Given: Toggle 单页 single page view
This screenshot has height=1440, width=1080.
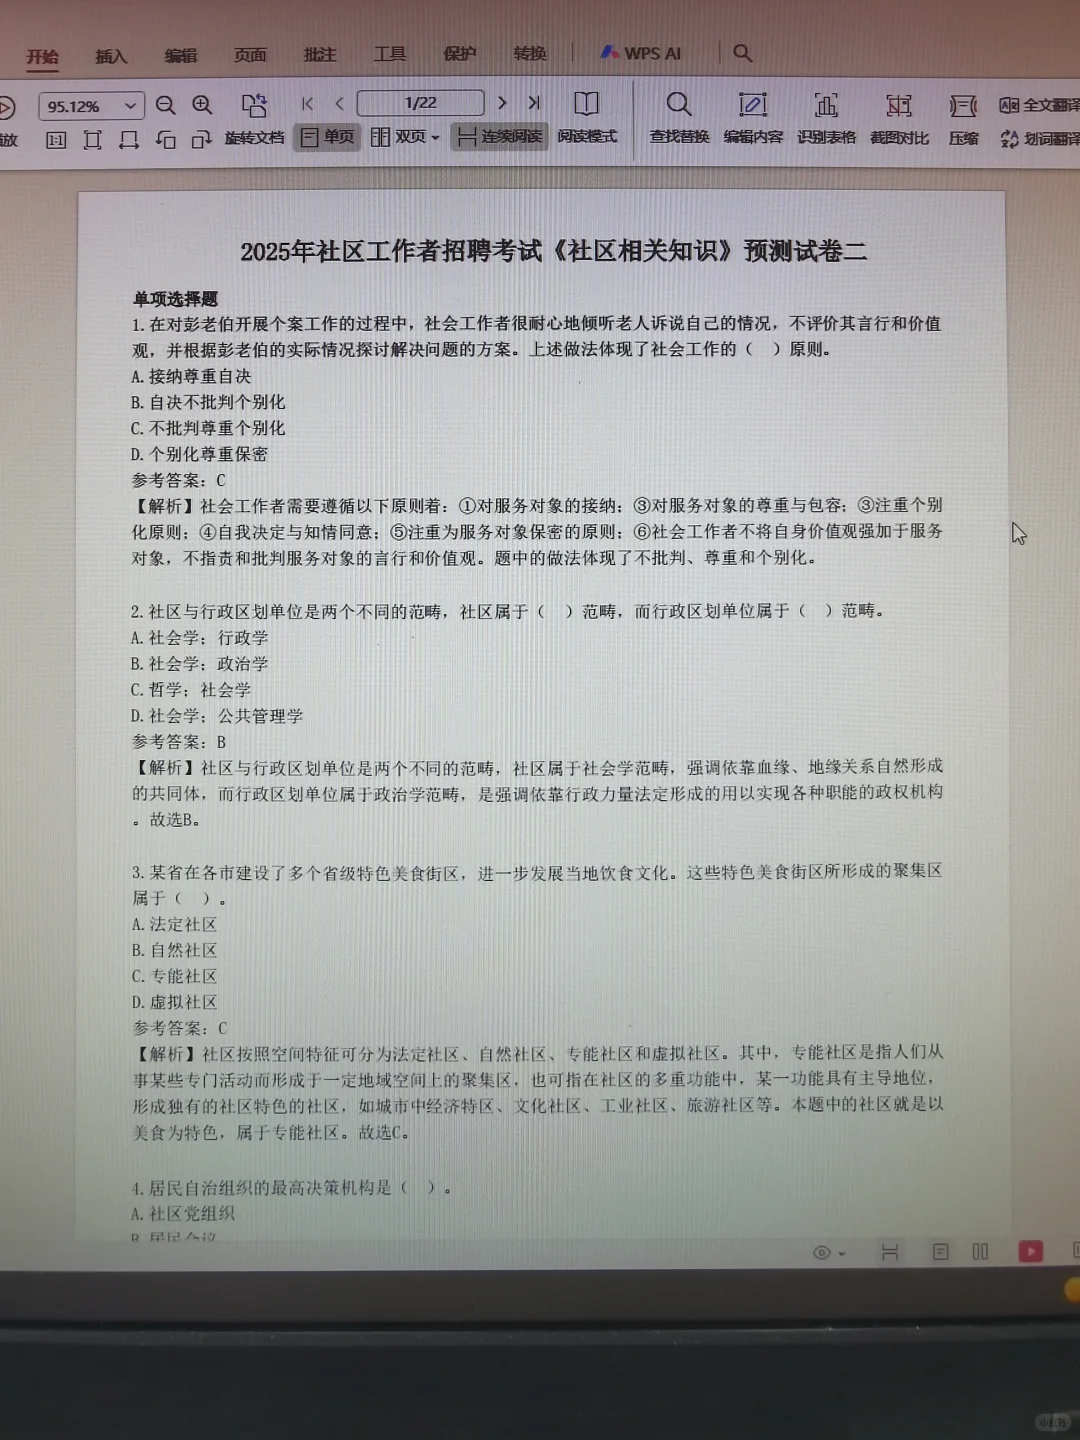Looking at the screenshot, I should click(327, 137).
